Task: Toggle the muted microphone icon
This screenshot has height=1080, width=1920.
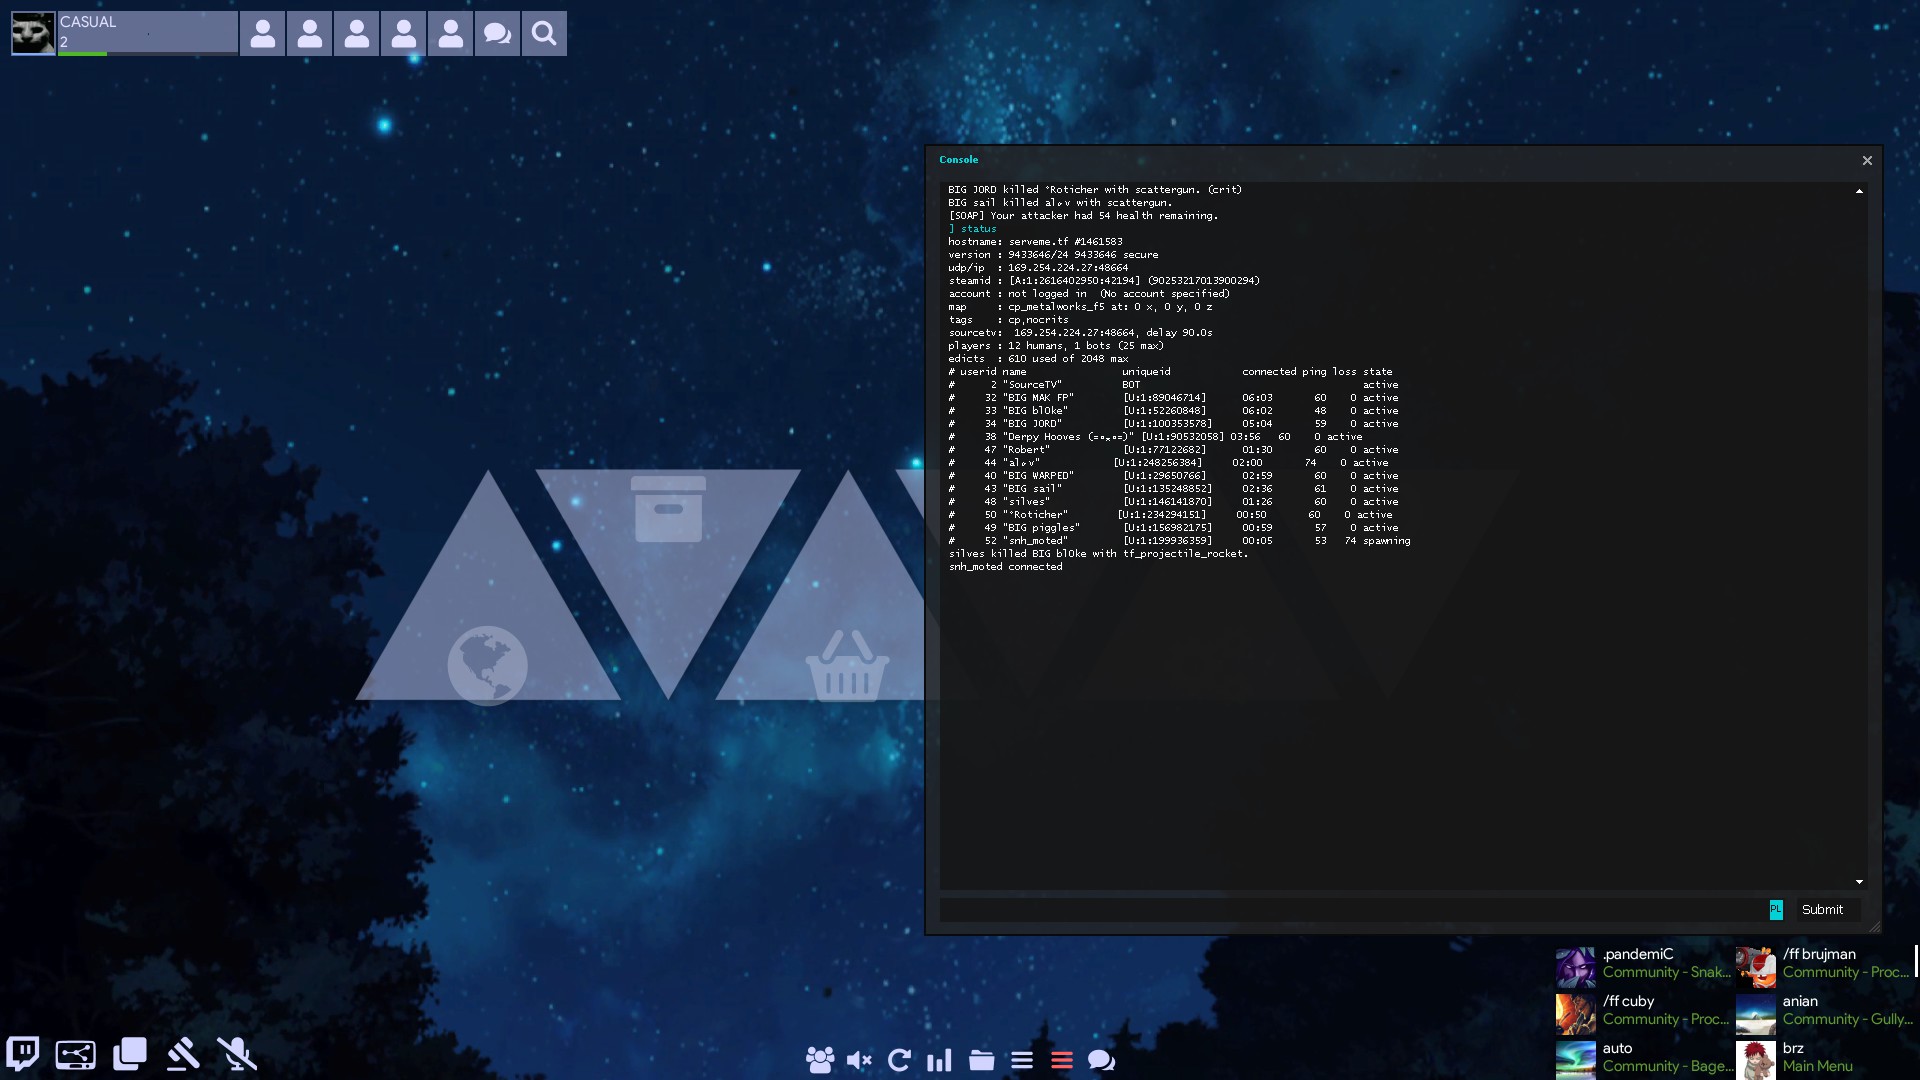Action: click(237, 1054)
